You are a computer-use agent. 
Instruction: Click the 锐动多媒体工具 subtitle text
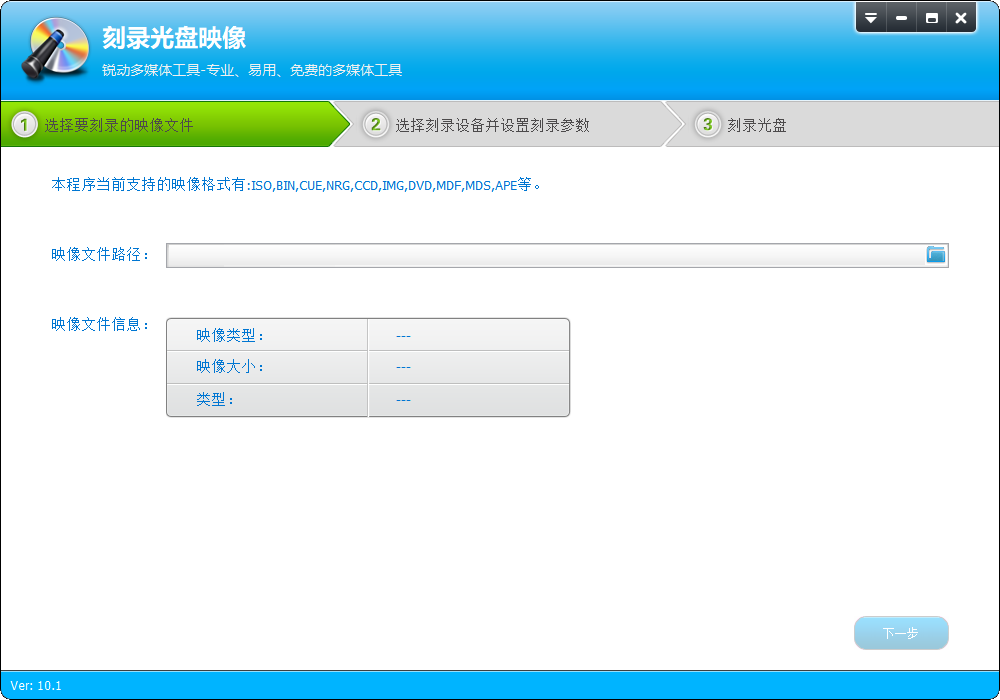coord(252,70)
